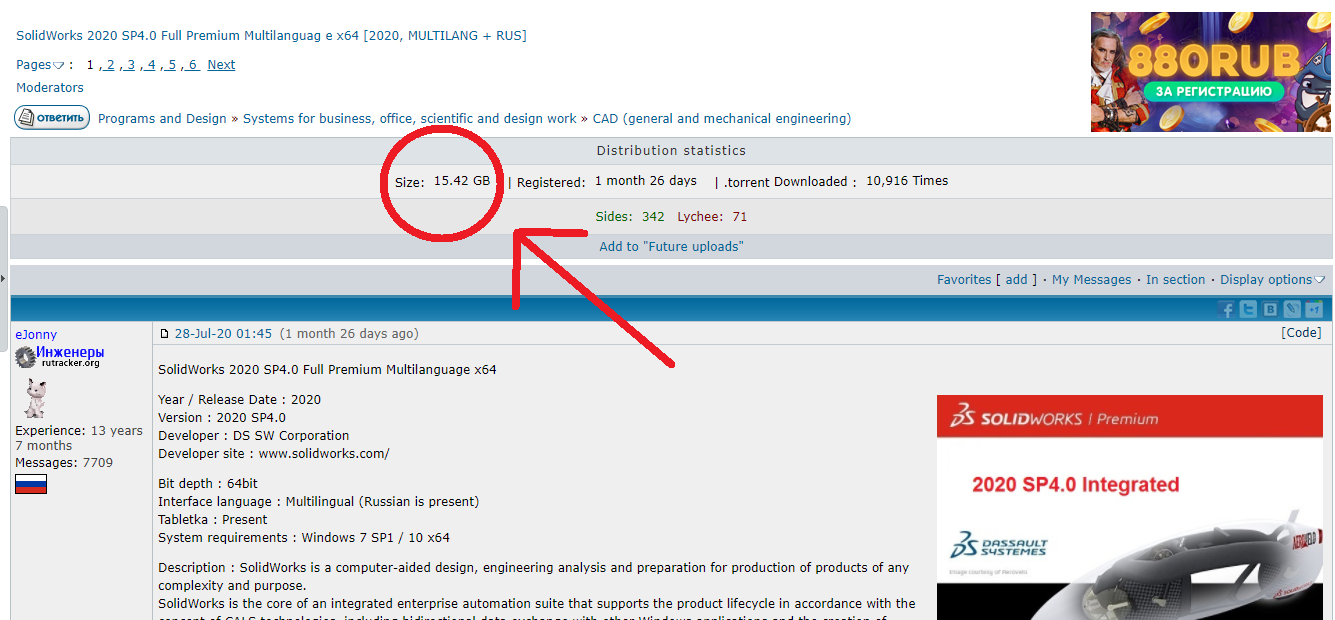This screenshot has width=1335, height=620.
Task: Click the add link beside Favorites
Action: click(x=1016, y=280)
